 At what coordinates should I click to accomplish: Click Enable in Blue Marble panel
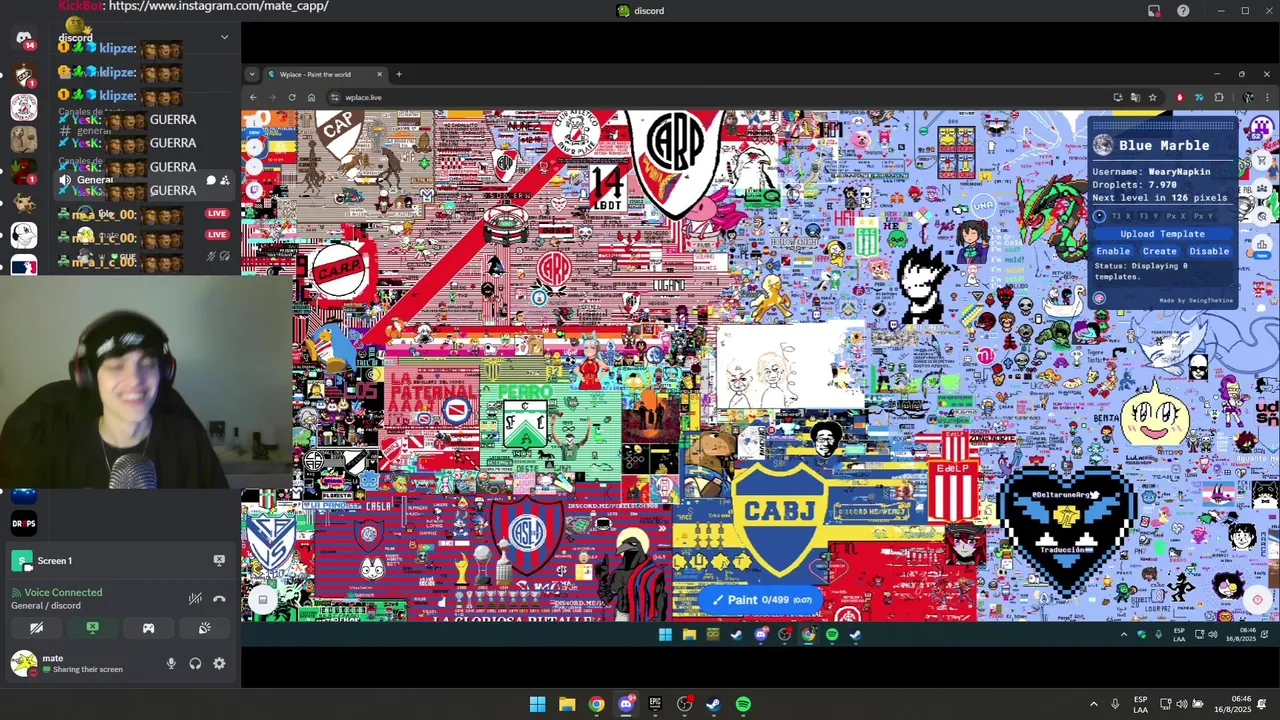pyautogui.click(x=1113, y=251)
